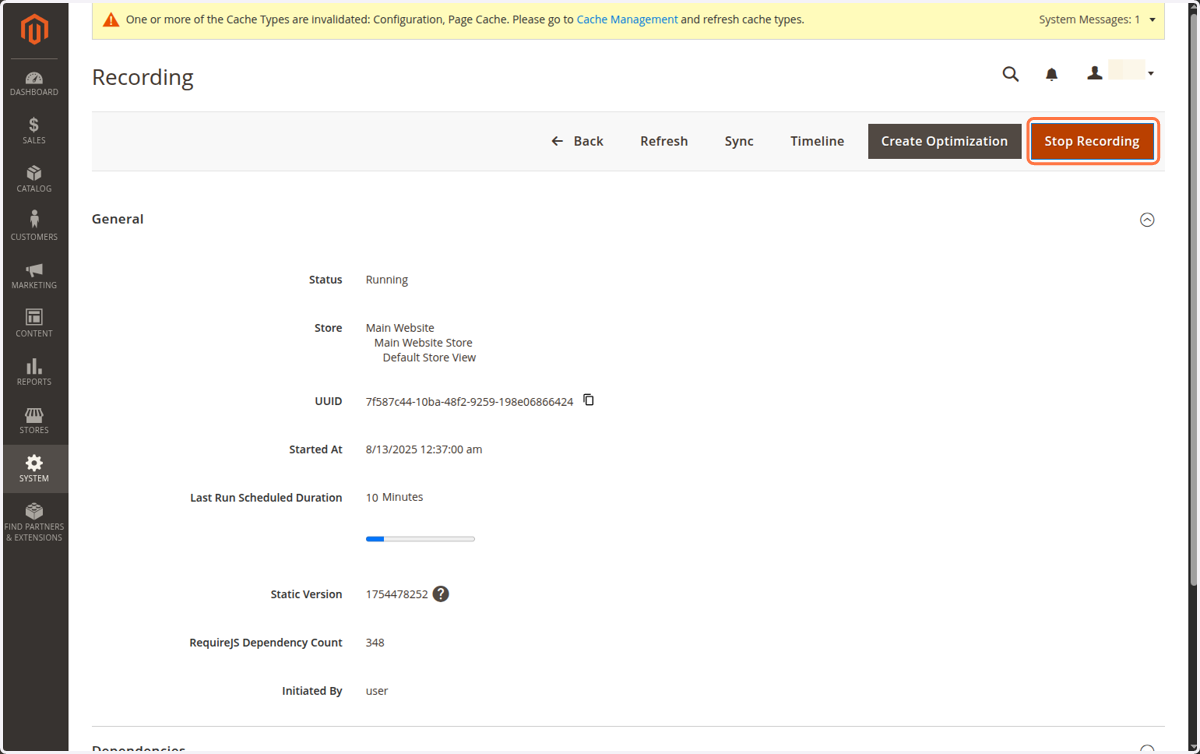Click the Timeline toolbar button
Viewport: 1200px width, 754px height.
[817, 141]
